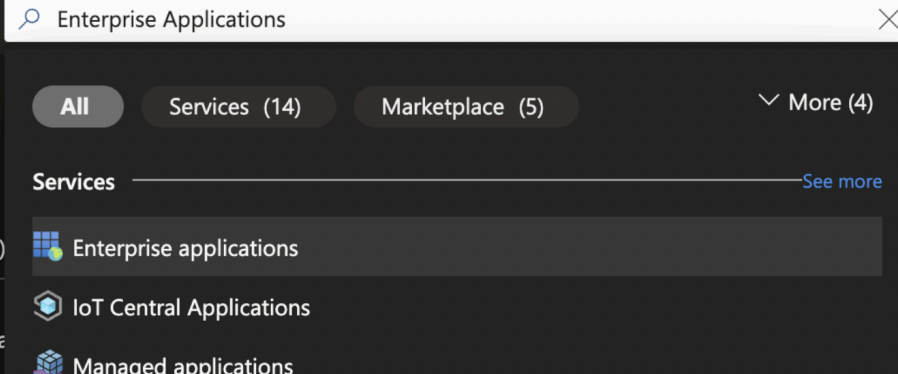Open Managed applications search result

coord(183,365)
